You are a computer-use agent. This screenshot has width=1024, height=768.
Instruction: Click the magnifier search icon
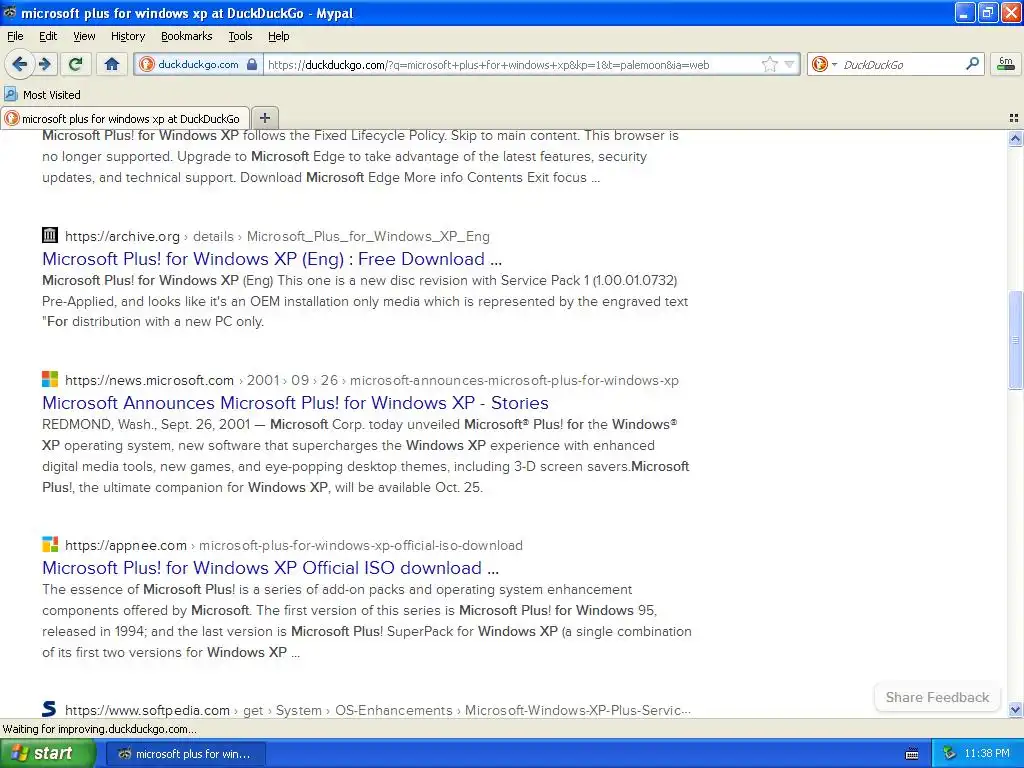tap(972, 64)
